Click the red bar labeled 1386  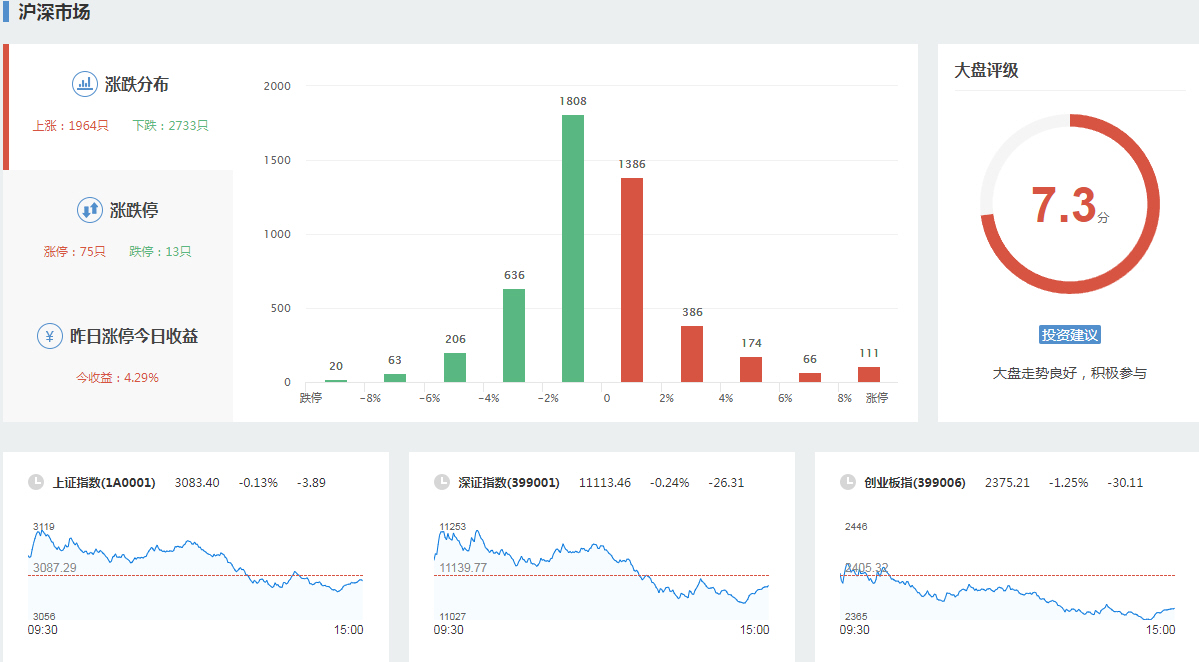click(x=632, y=280)
